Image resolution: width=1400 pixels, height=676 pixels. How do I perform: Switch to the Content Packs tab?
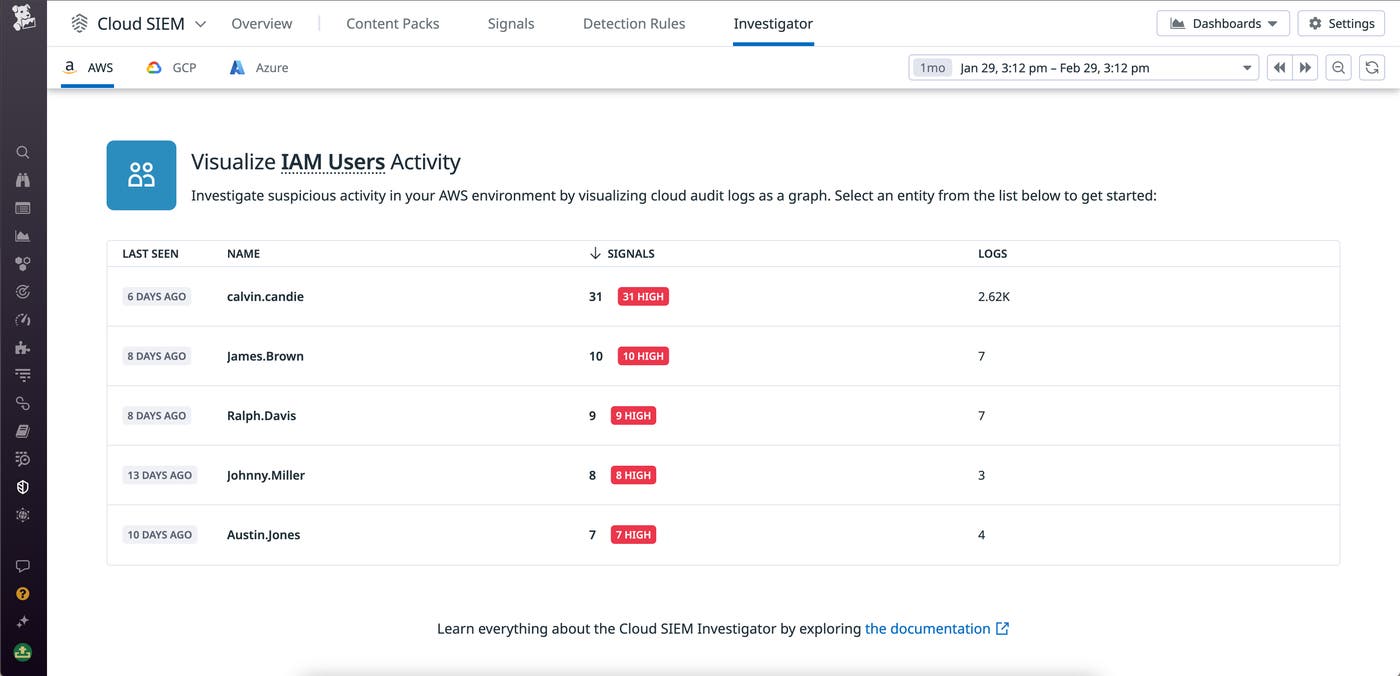point(393,23)
